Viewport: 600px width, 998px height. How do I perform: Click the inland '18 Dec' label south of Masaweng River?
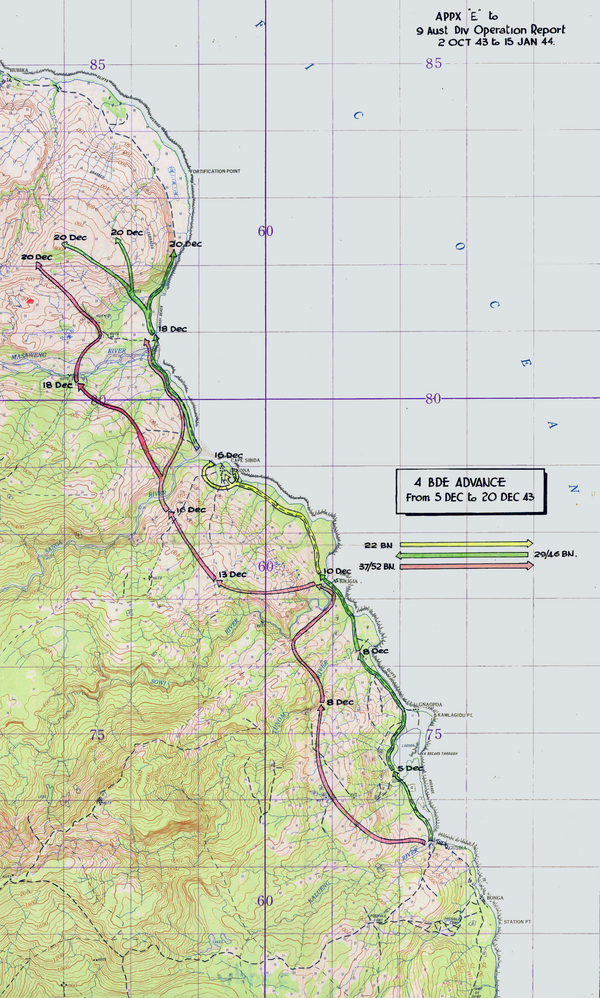point(57,384)
